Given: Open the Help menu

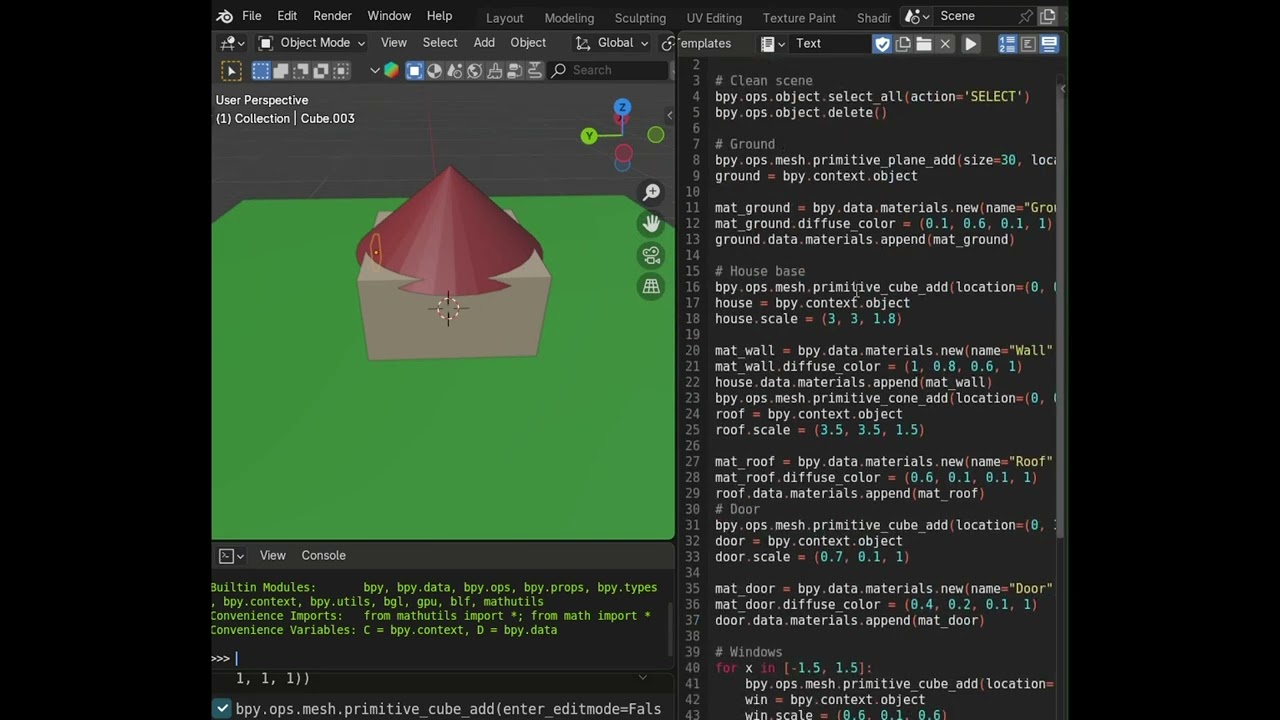Looking at the screenshot, I should point(439,16).
